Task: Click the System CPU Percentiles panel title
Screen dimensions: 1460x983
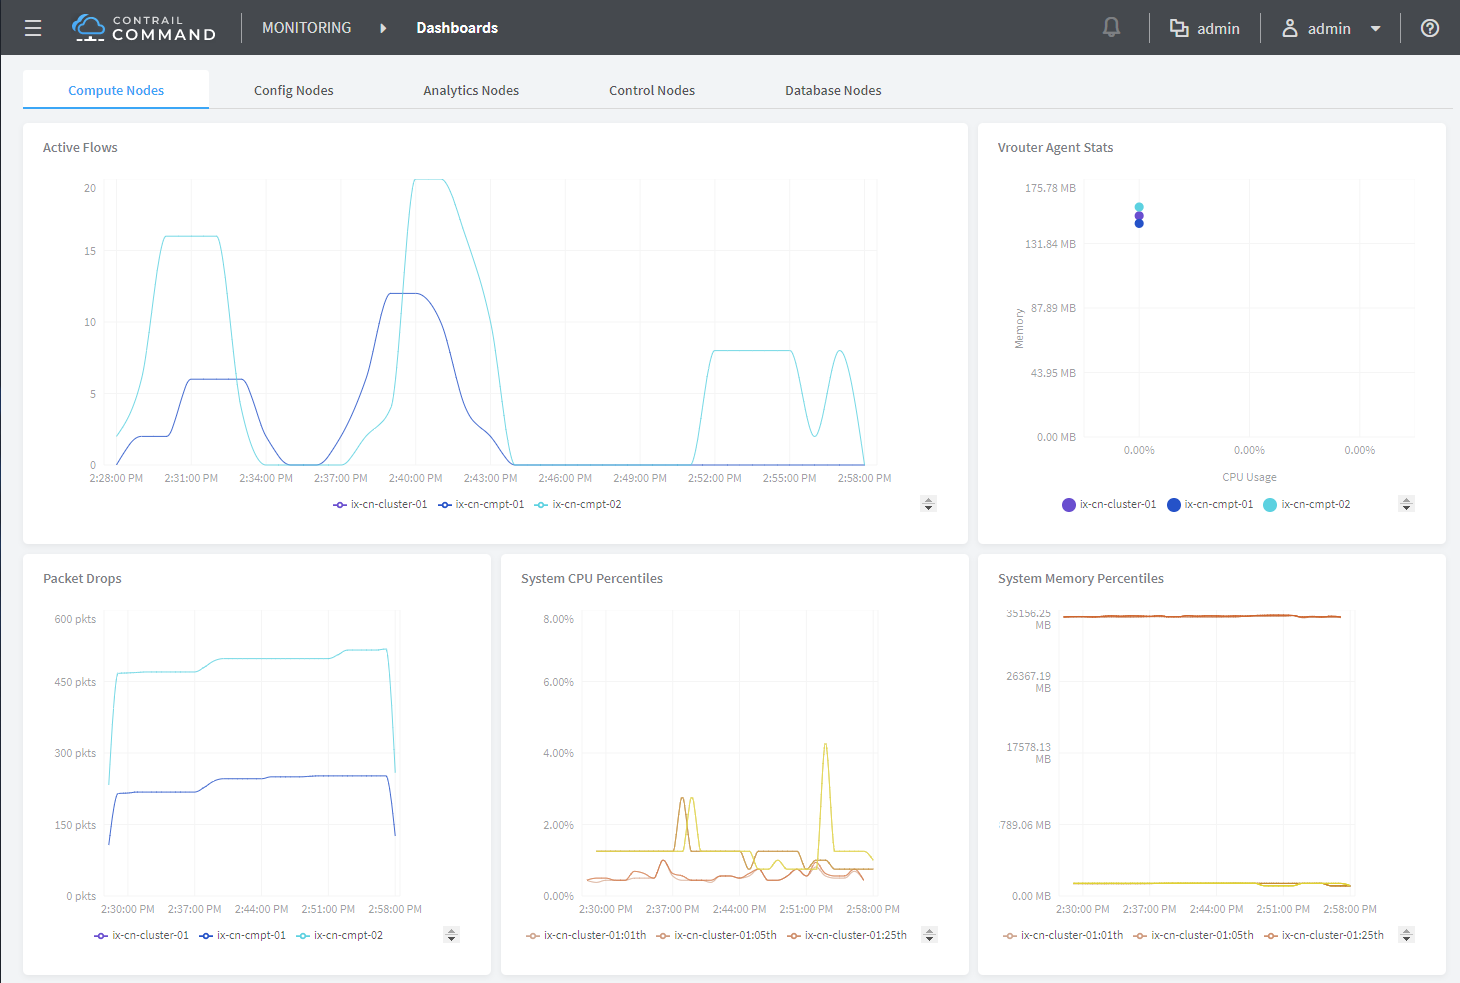Action: [x=592, y=578]
